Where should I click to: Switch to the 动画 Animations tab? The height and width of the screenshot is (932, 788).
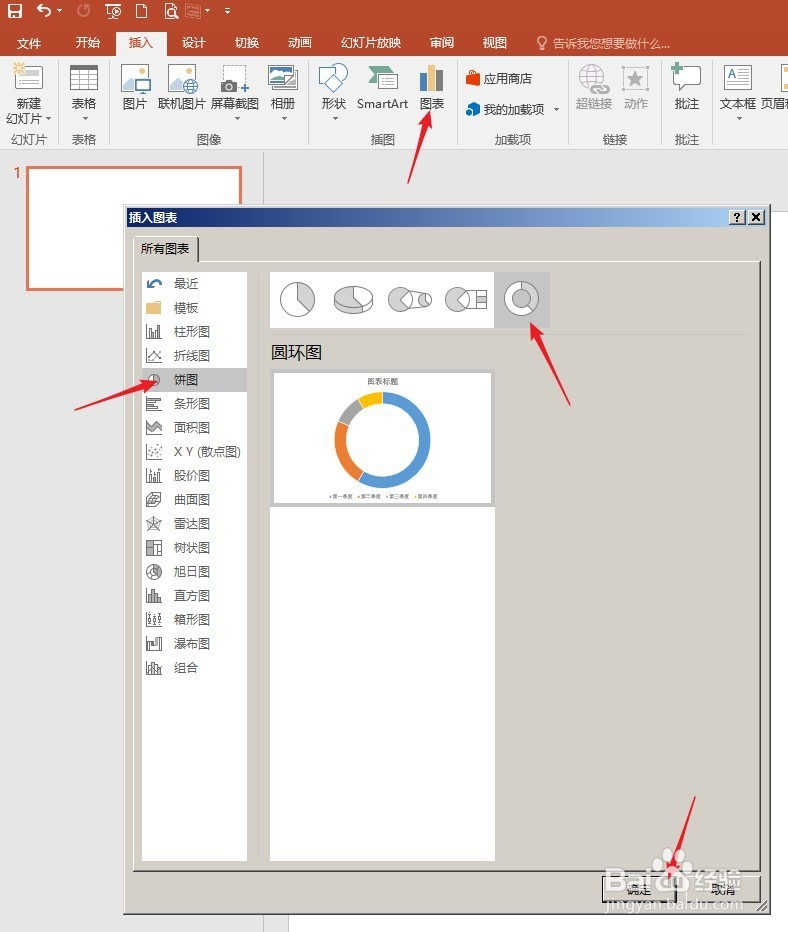(300, 43)
